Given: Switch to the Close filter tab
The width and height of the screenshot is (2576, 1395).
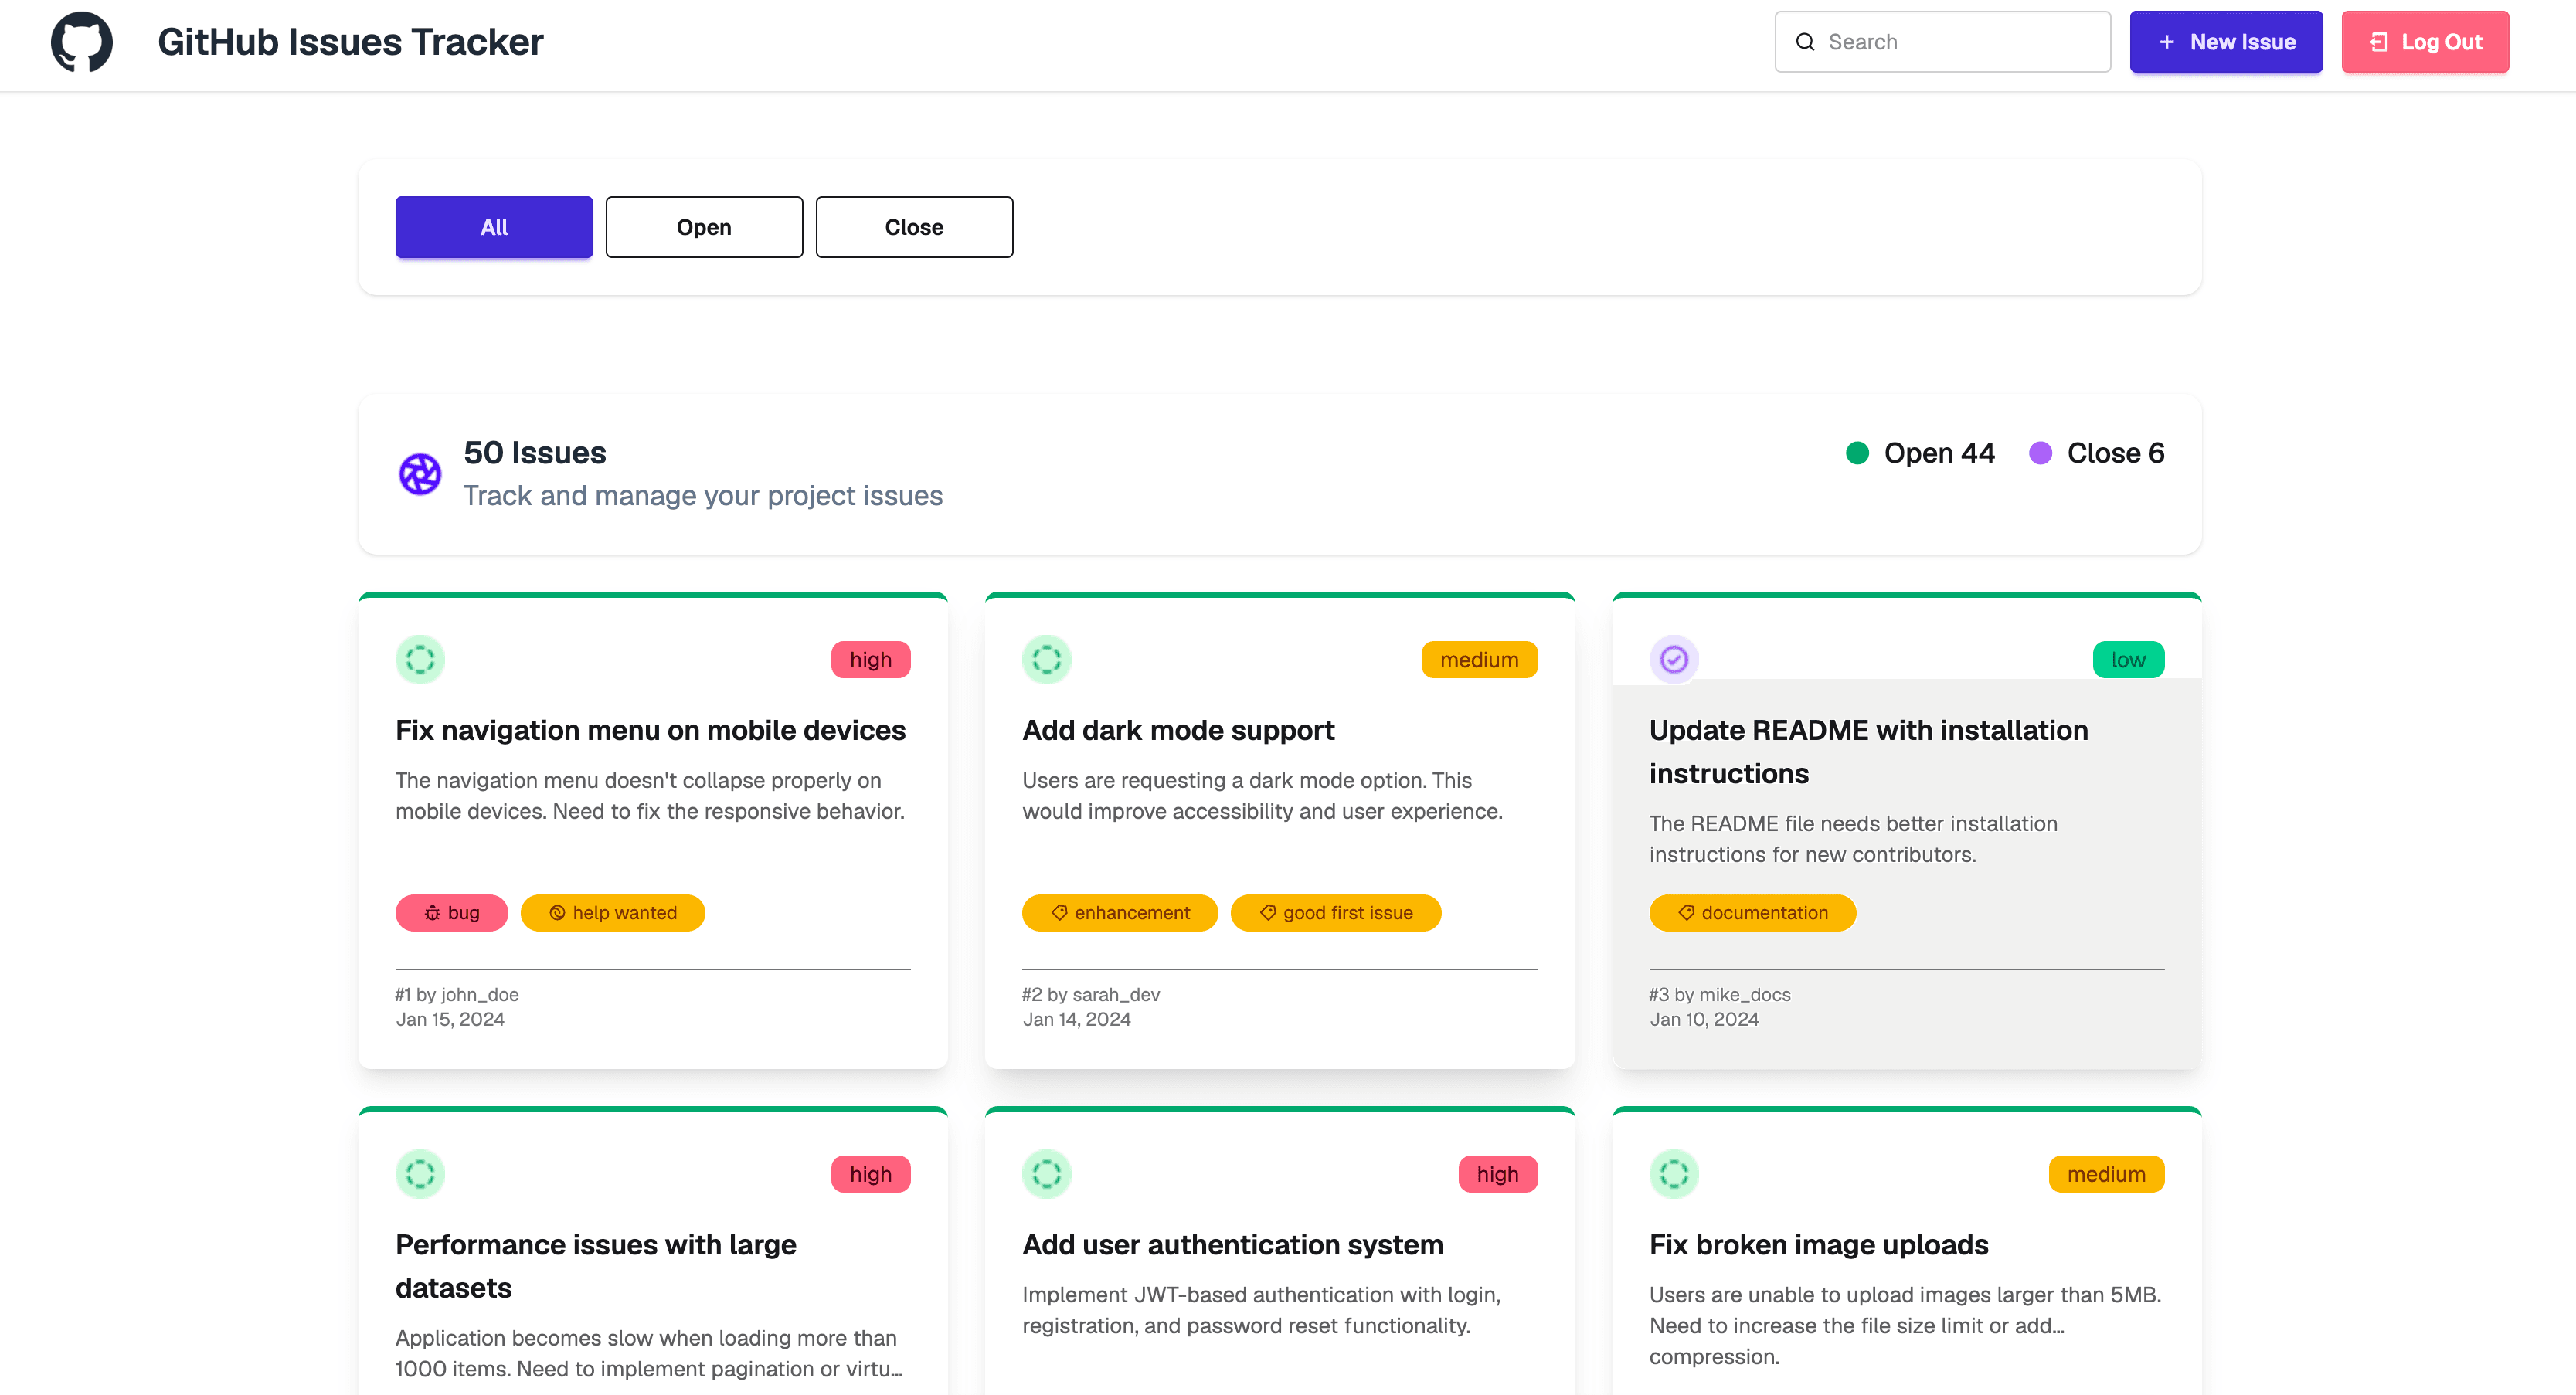Looking at the screenshot, I should point(914,227).
